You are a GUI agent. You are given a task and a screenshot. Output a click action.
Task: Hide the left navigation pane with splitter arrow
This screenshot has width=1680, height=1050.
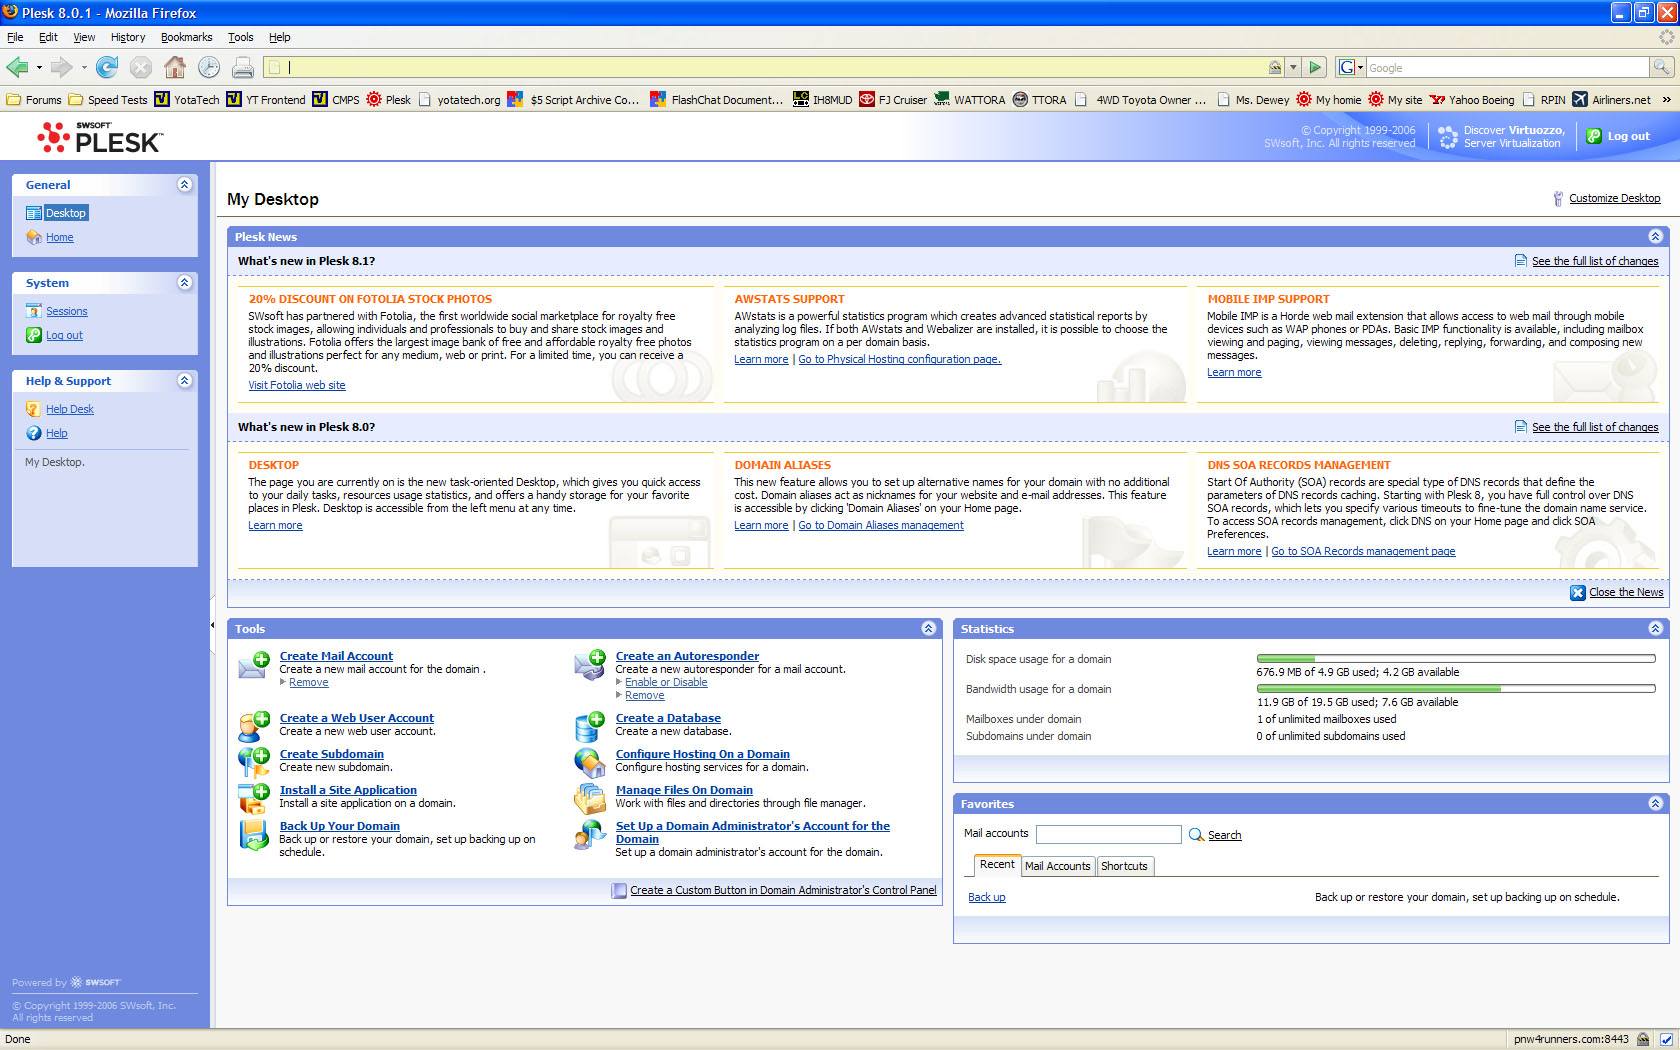pyautogui.click(x=212, y=625)
